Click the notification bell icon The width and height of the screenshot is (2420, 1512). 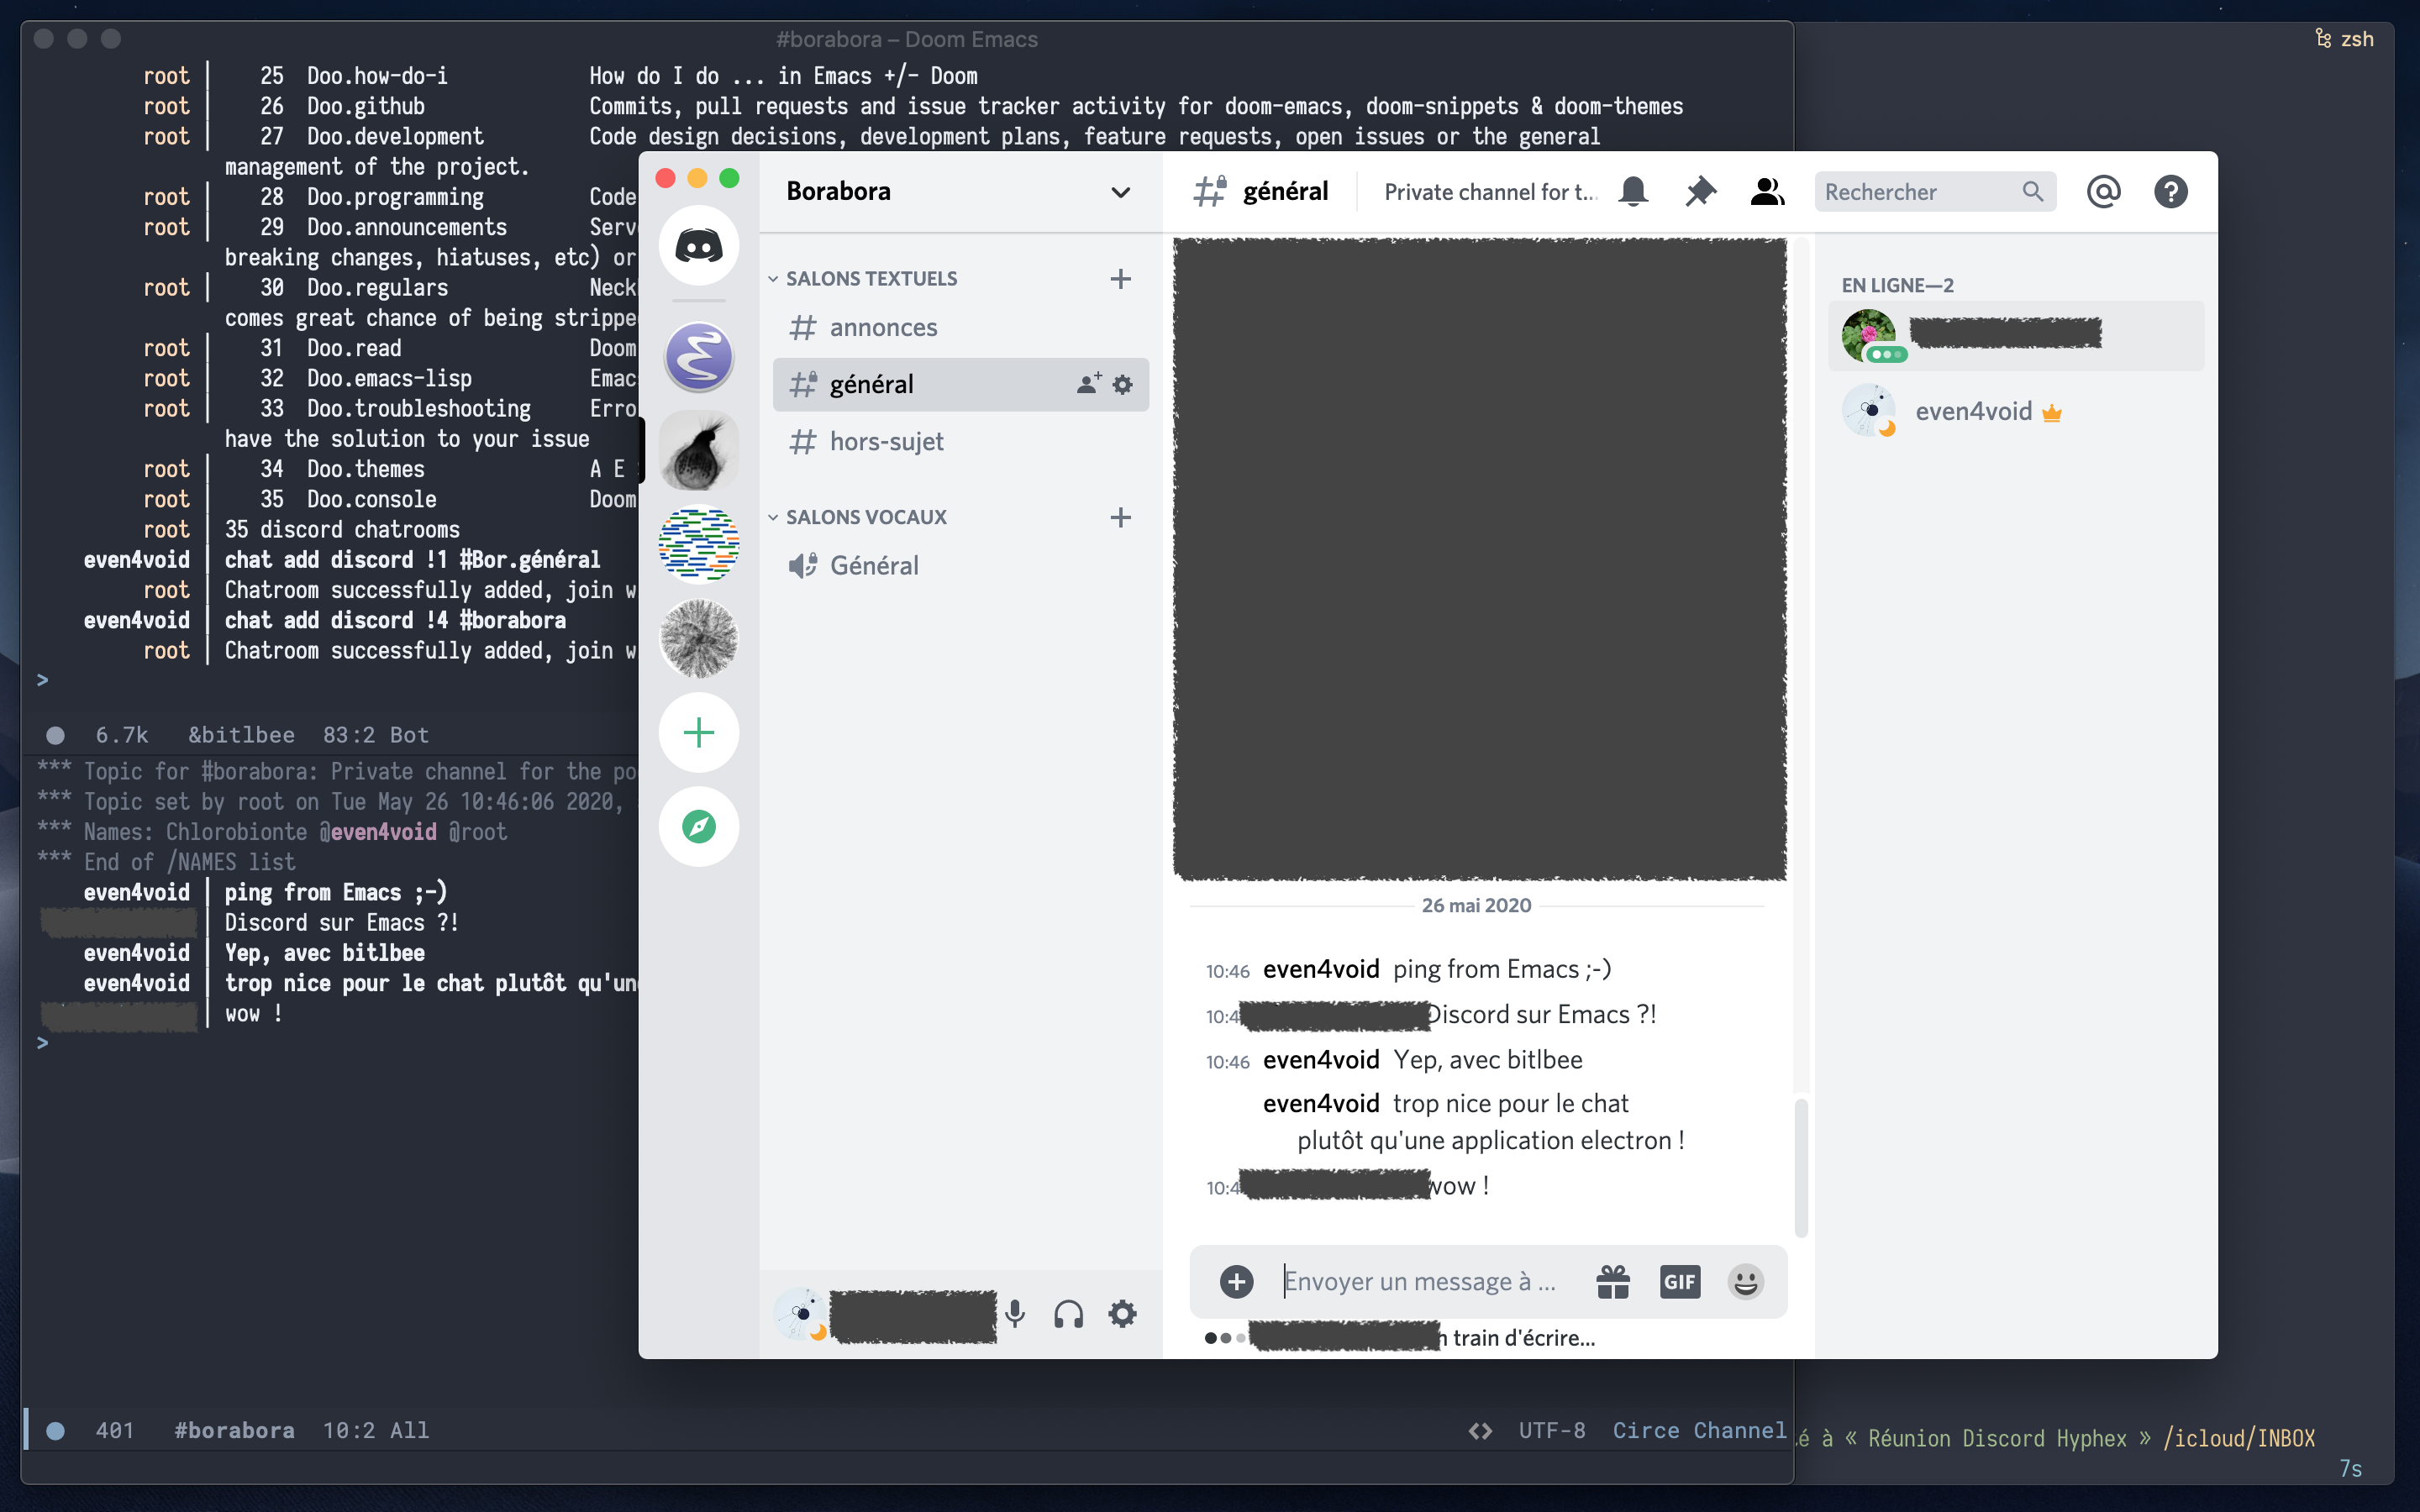coord(1633,191)
